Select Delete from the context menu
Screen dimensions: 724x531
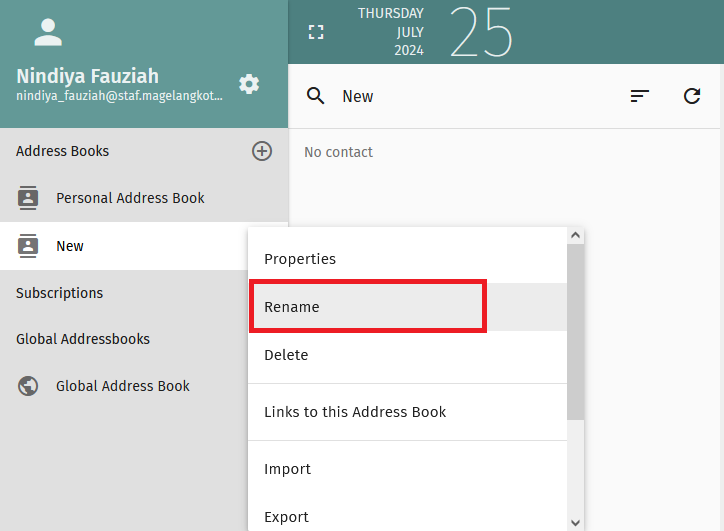(x=286, y=355)
